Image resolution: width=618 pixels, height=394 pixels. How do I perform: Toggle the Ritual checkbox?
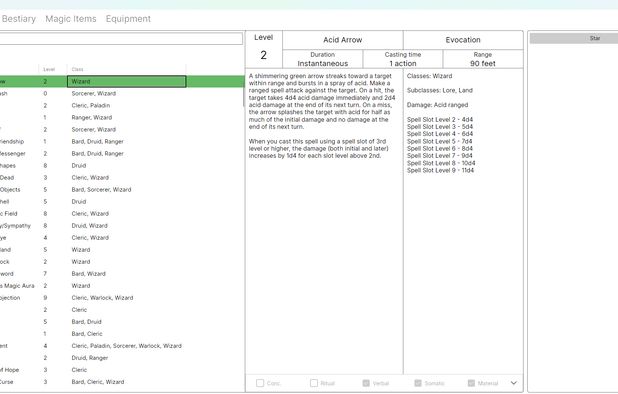314,383
